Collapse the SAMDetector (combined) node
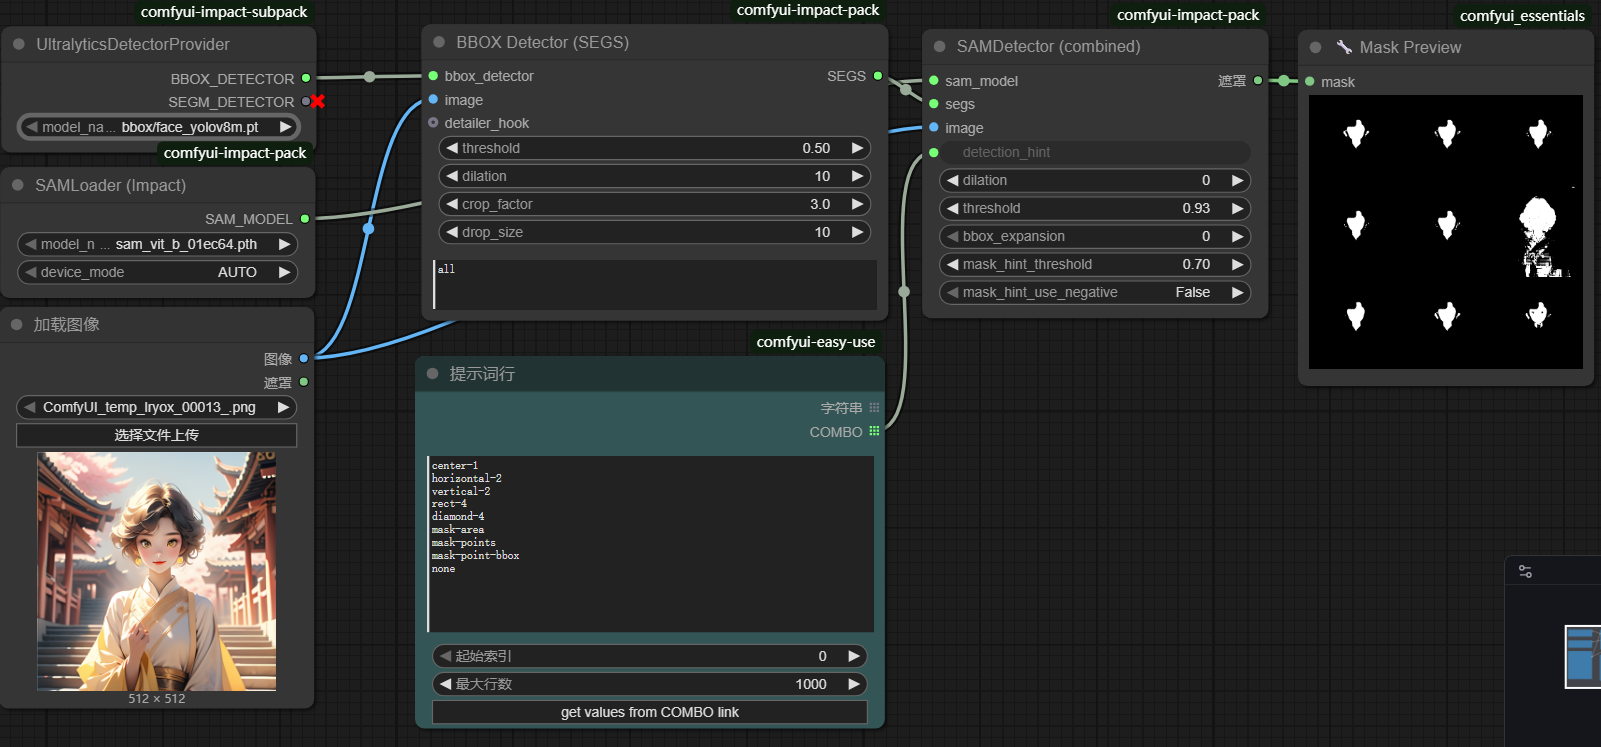The image size is (1601, 747). [939, 46]
